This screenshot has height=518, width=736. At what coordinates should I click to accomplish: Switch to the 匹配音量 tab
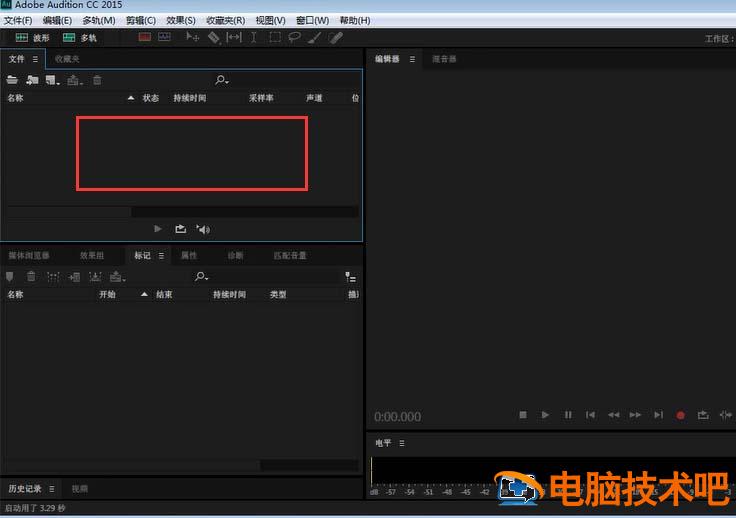coord(290,255)
